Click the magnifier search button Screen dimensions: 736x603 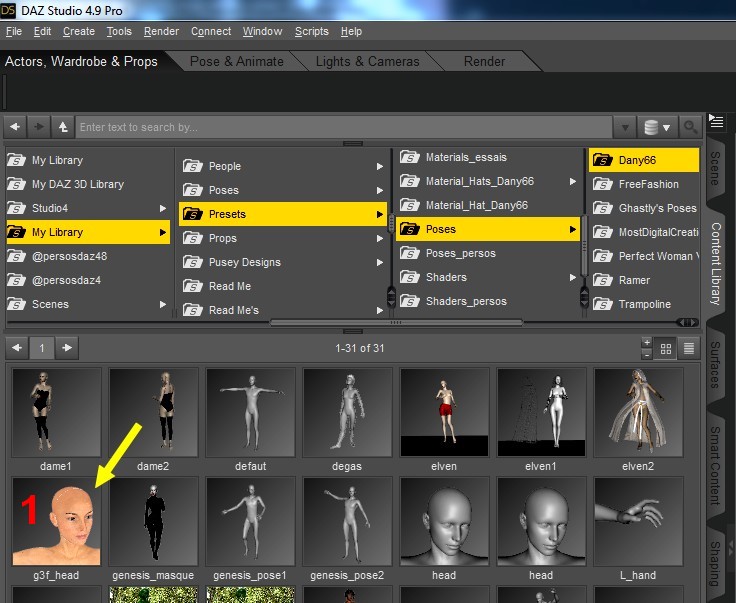pos(690,127)
